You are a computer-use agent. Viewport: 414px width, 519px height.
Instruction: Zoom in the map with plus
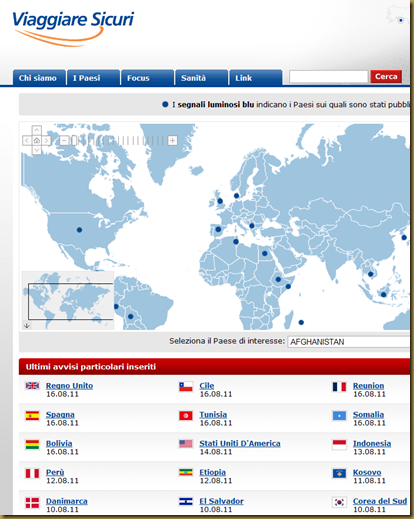172,140
